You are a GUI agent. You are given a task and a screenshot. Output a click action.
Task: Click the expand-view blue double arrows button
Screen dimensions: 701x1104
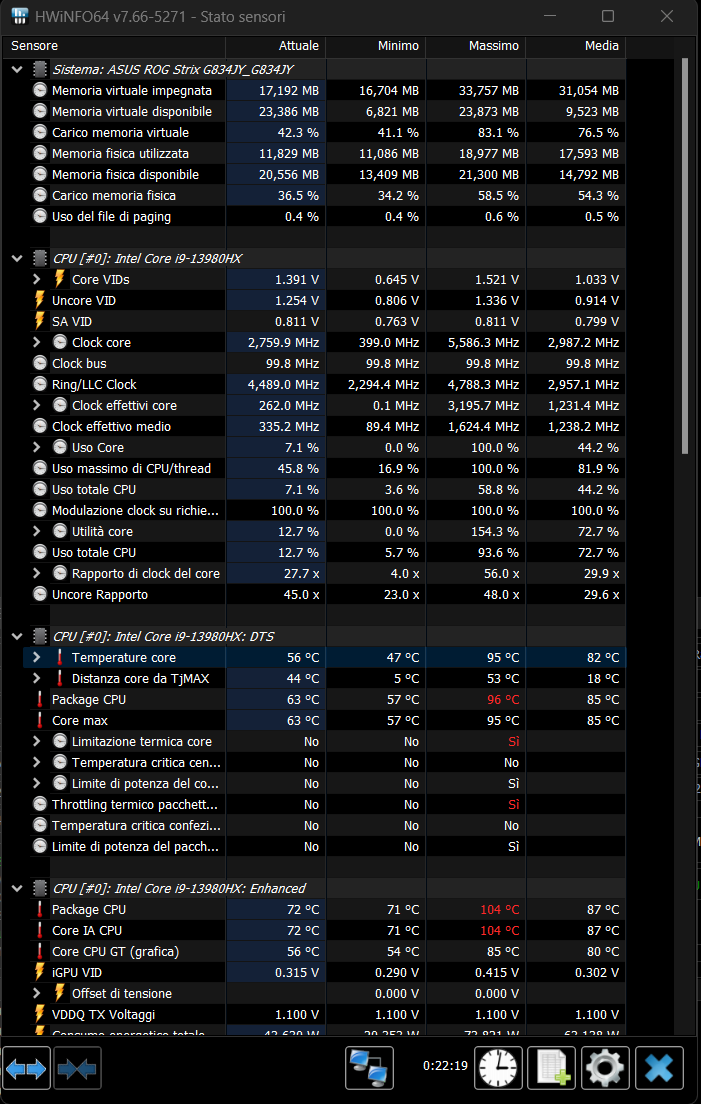(x=26, y=1067)
